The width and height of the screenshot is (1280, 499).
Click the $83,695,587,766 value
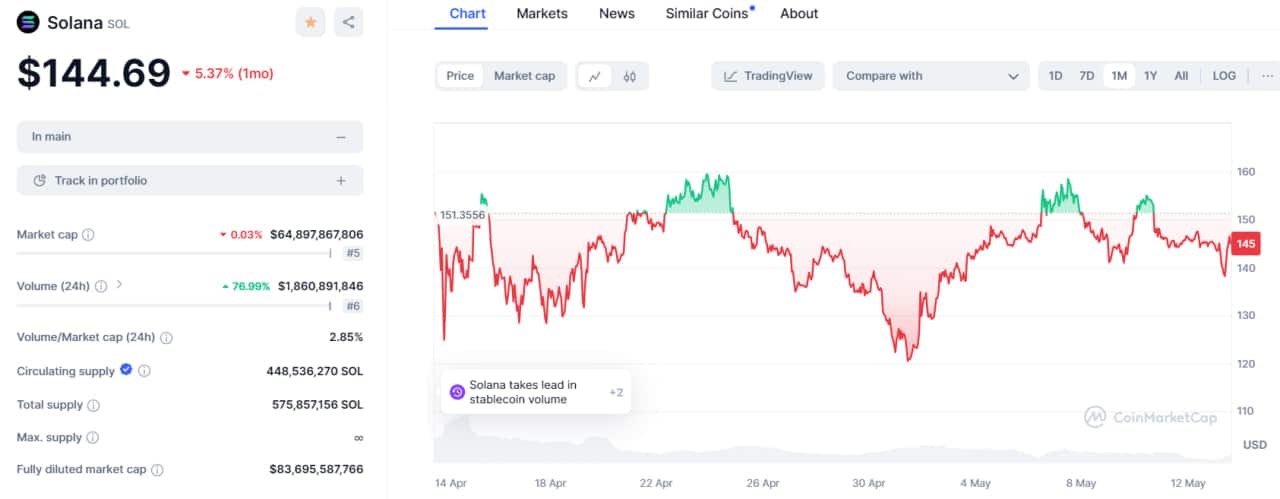click(x=317, y=470)
